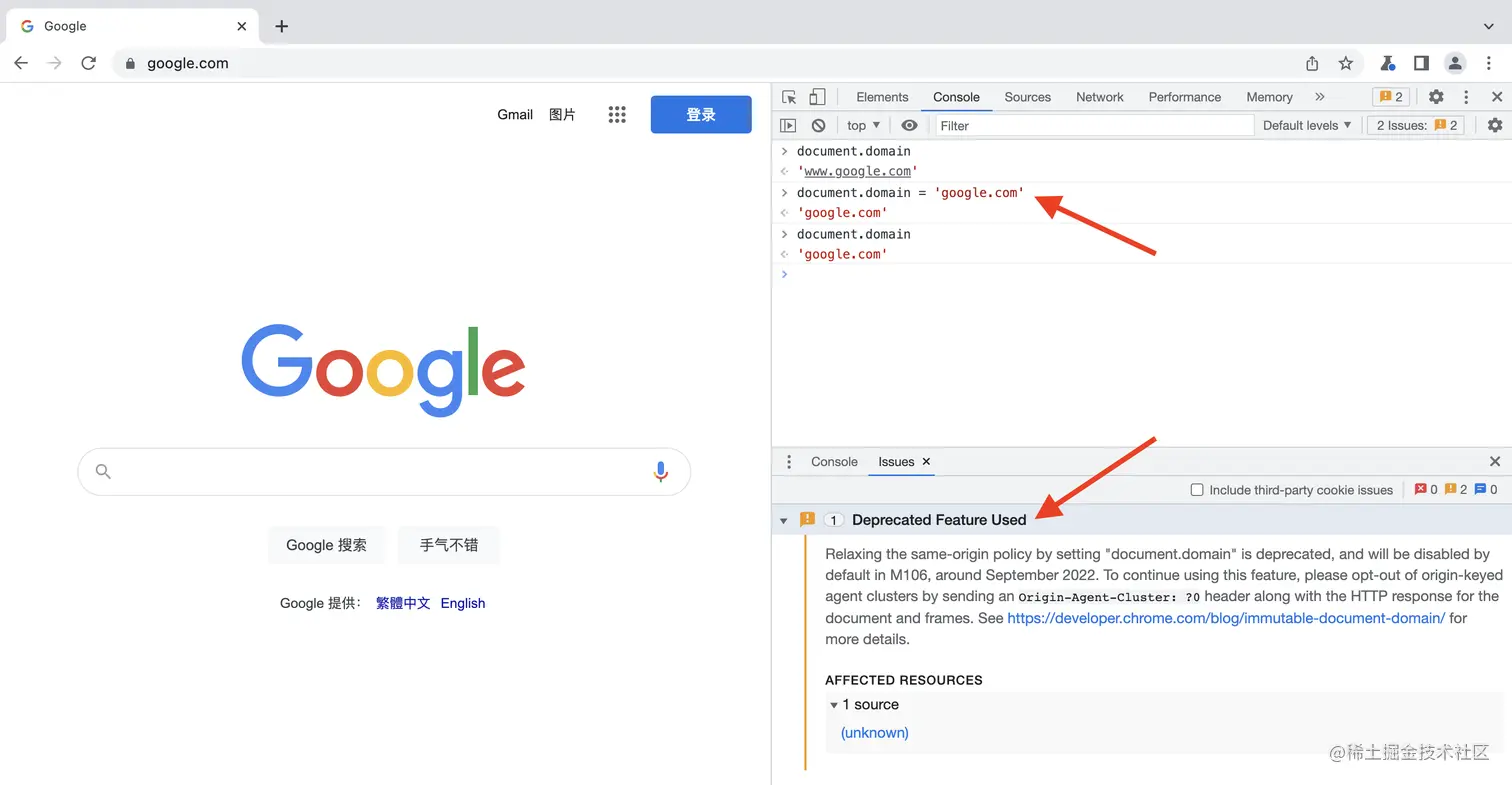
Task: Collapse the Deprecated Feature Used issue
Action: click(784, 520)
